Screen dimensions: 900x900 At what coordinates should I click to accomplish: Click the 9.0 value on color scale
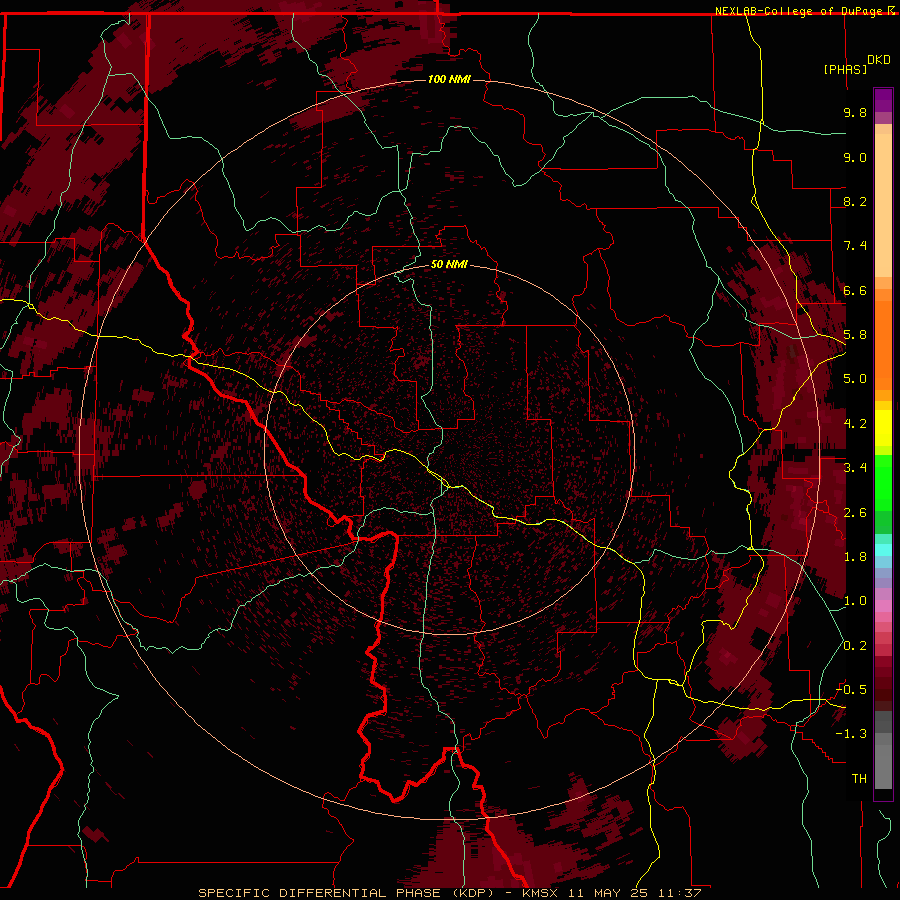point(855,157)
